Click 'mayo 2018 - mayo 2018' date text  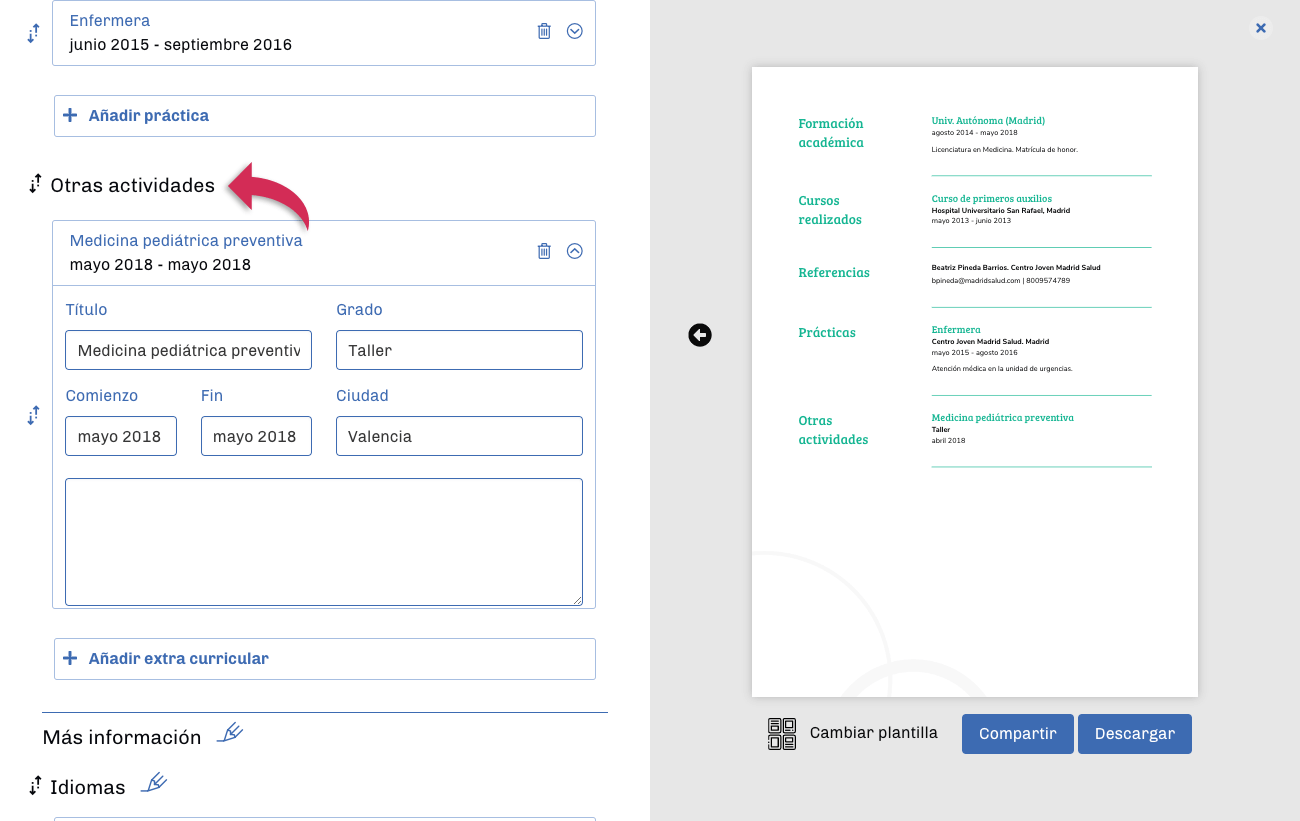coord(160,265)
